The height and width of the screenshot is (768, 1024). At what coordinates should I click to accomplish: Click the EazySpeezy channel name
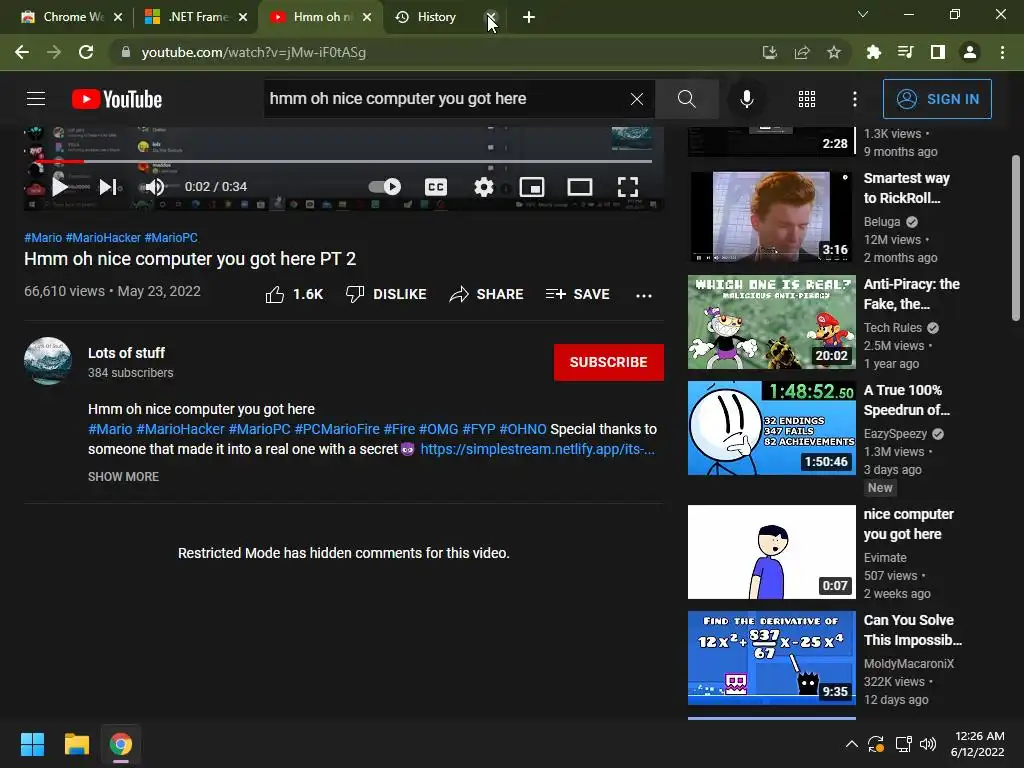pos(895,434)
